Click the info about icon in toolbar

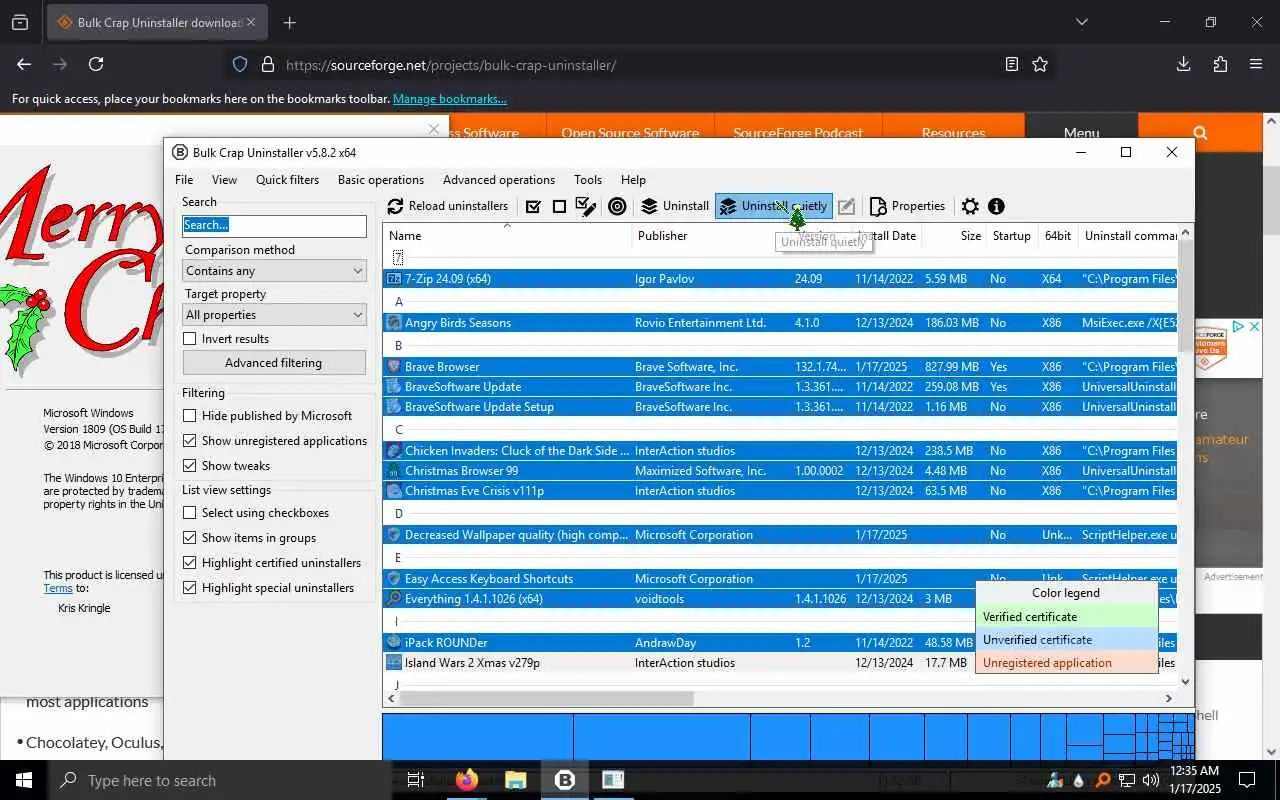click(996, 207)
